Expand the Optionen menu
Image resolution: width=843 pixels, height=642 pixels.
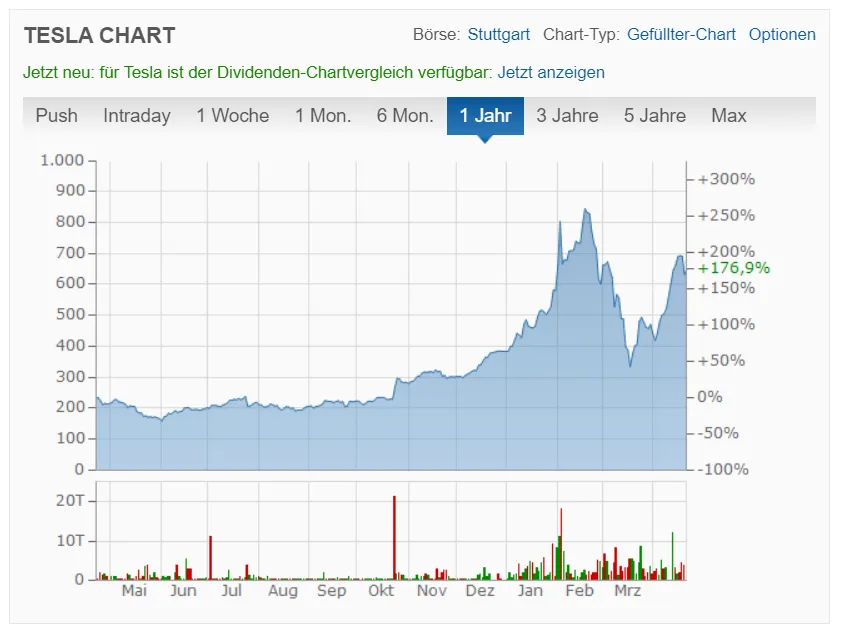782,34
